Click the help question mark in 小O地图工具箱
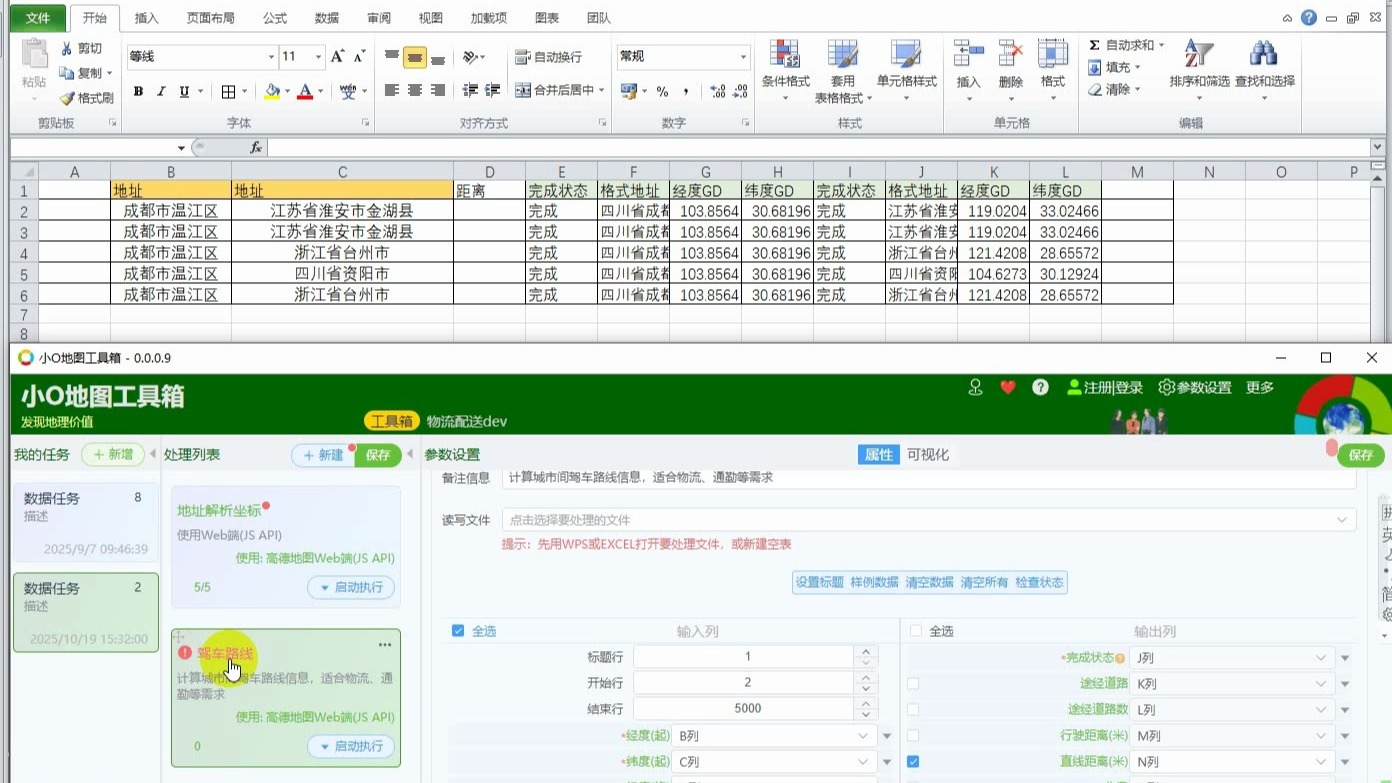Image resolution: width=1392 pixels, height=783 pixels. [x=1040, y=387]
